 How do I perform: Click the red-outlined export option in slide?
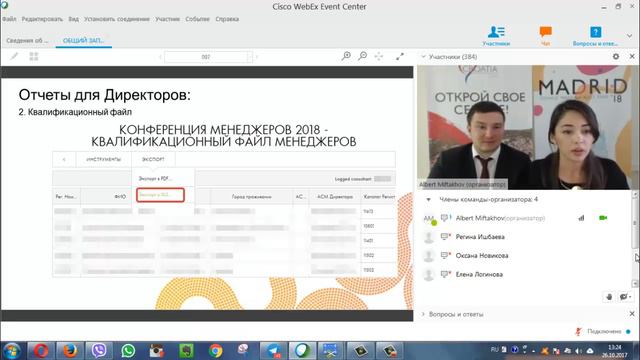tap(160, 195)
